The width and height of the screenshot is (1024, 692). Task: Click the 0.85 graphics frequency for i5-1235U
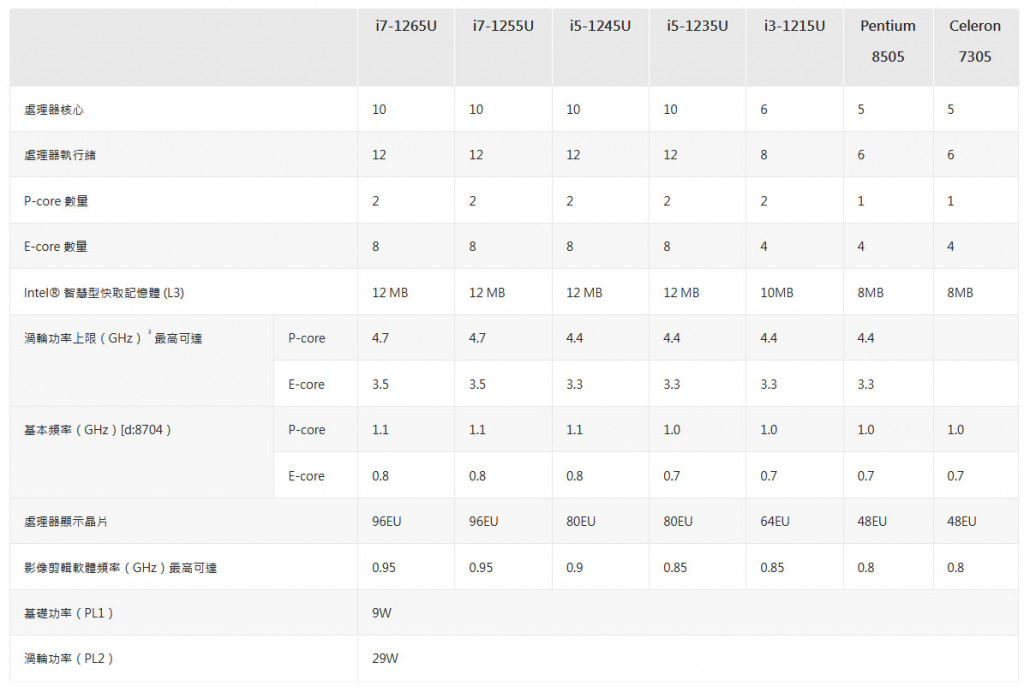[675, 567]
